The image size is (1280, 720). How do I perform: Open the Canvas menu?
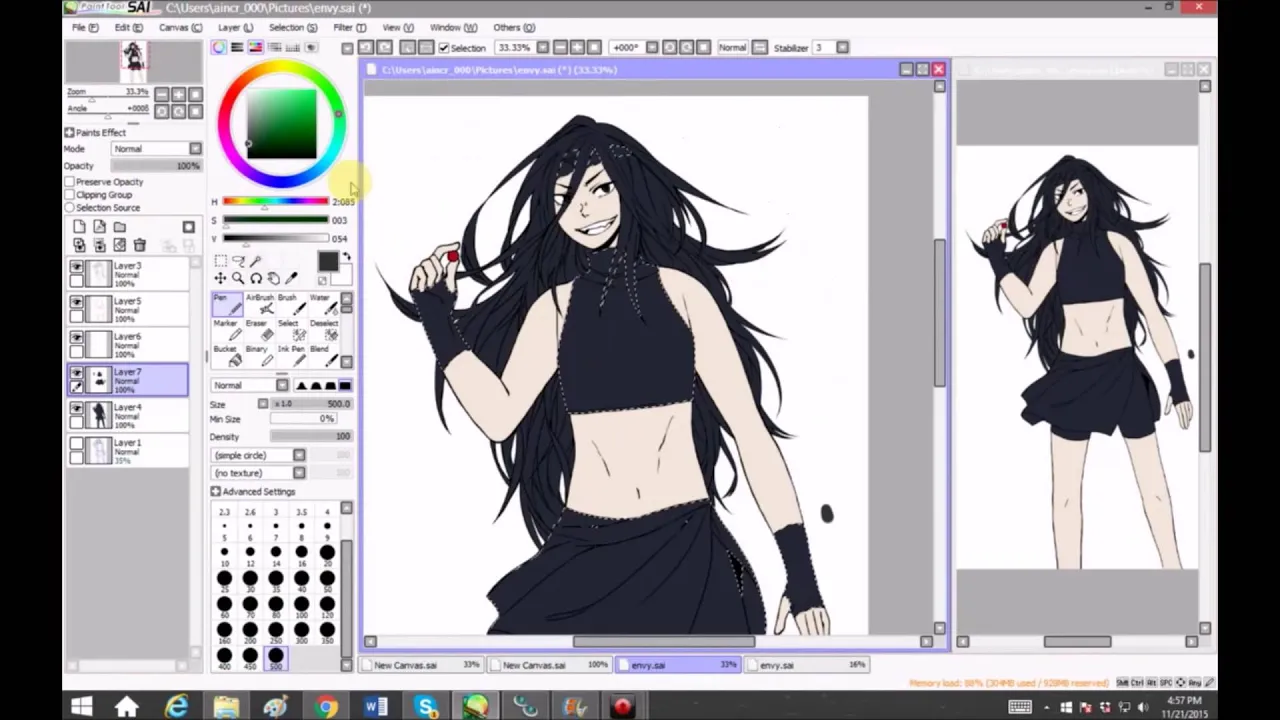point(180,27)
